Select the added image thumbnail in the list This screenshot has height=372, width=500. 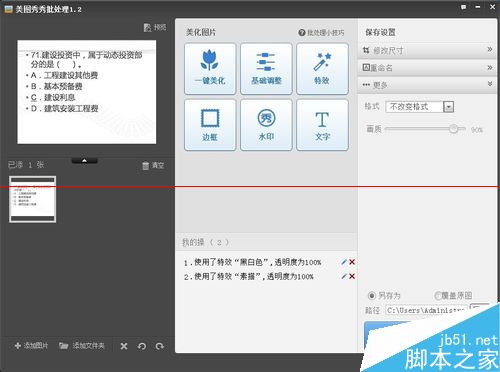(x=33, y=199)
